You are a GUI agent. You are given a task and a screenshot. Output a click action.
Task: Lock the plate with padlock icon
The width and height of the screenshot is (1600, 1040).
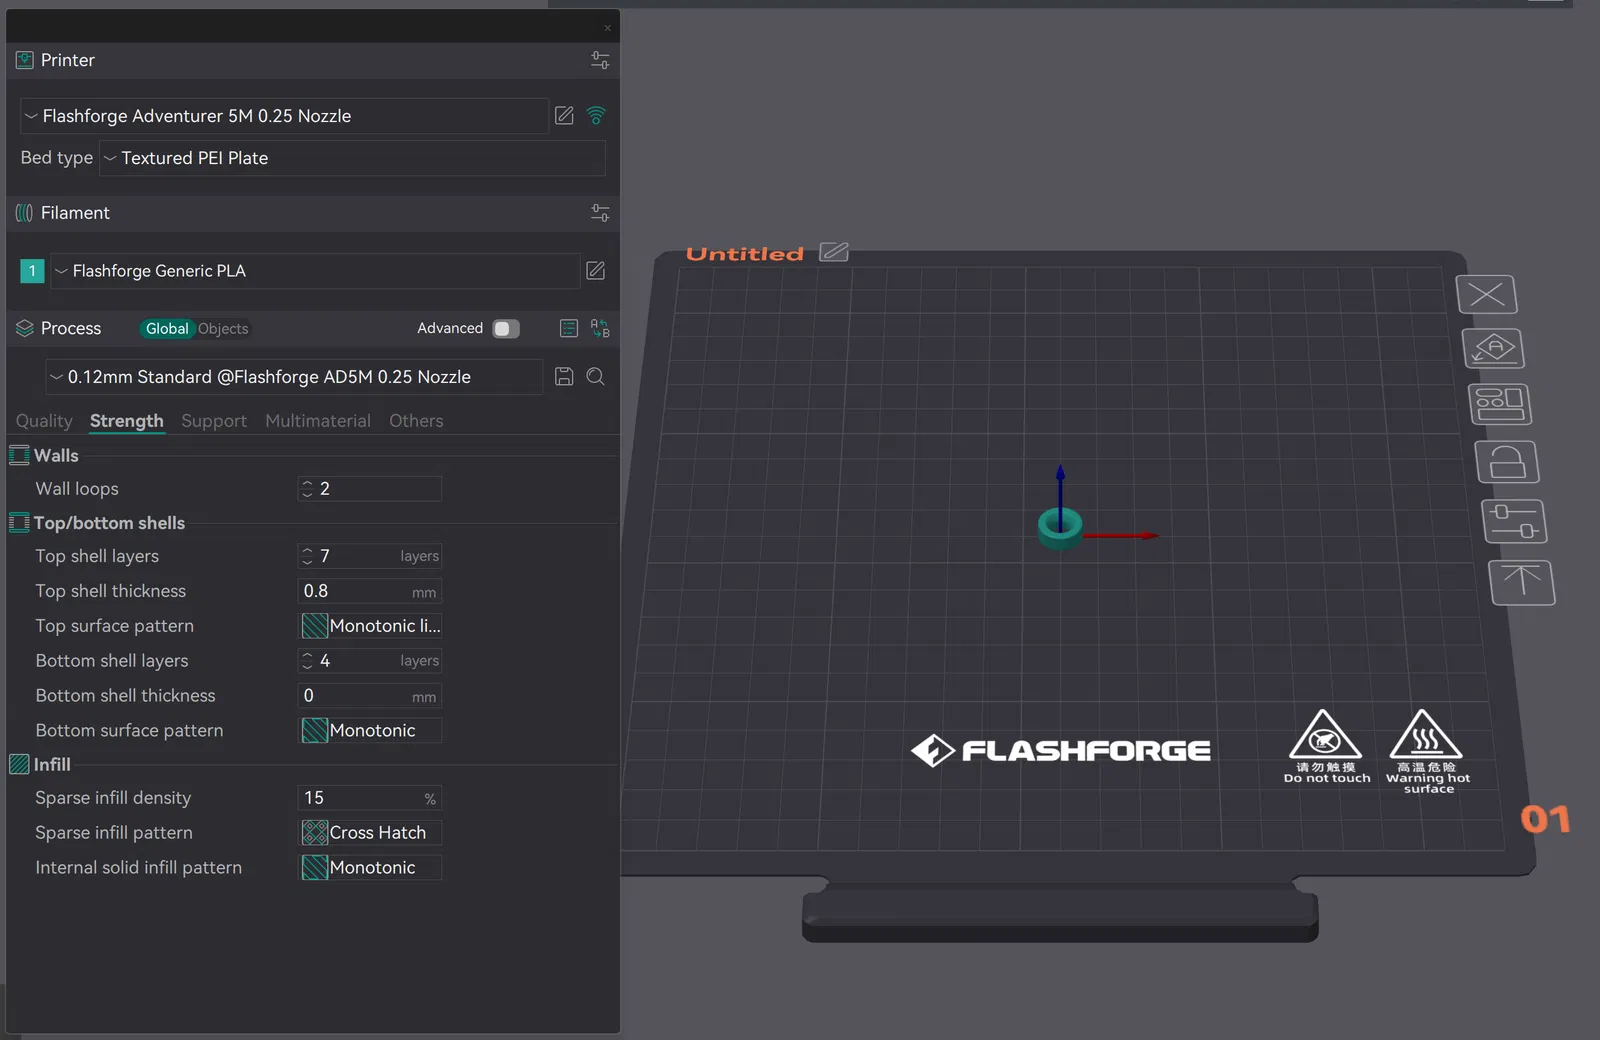(1507, 462)
